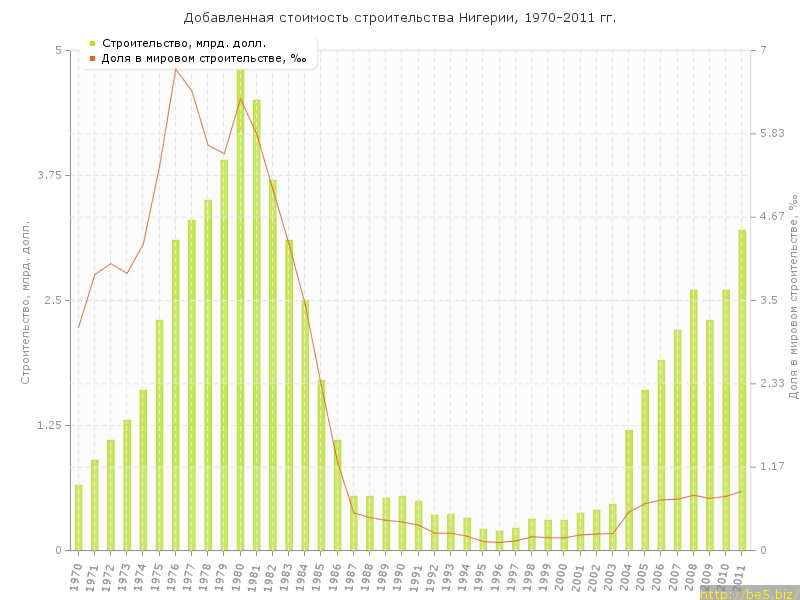Click the green bar for year 2008
Image resolution: width=800 pixels, height=600 pixels.
(x=693, y=420)
